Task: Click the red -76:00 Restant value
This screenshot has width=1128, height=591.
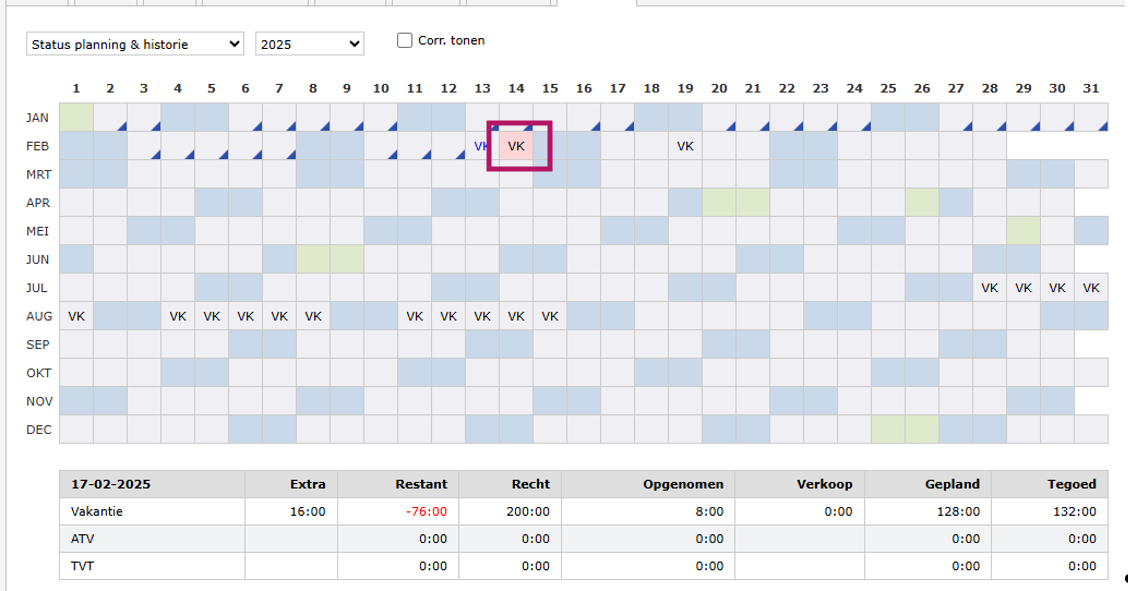Action: click(x=427, y=511)
